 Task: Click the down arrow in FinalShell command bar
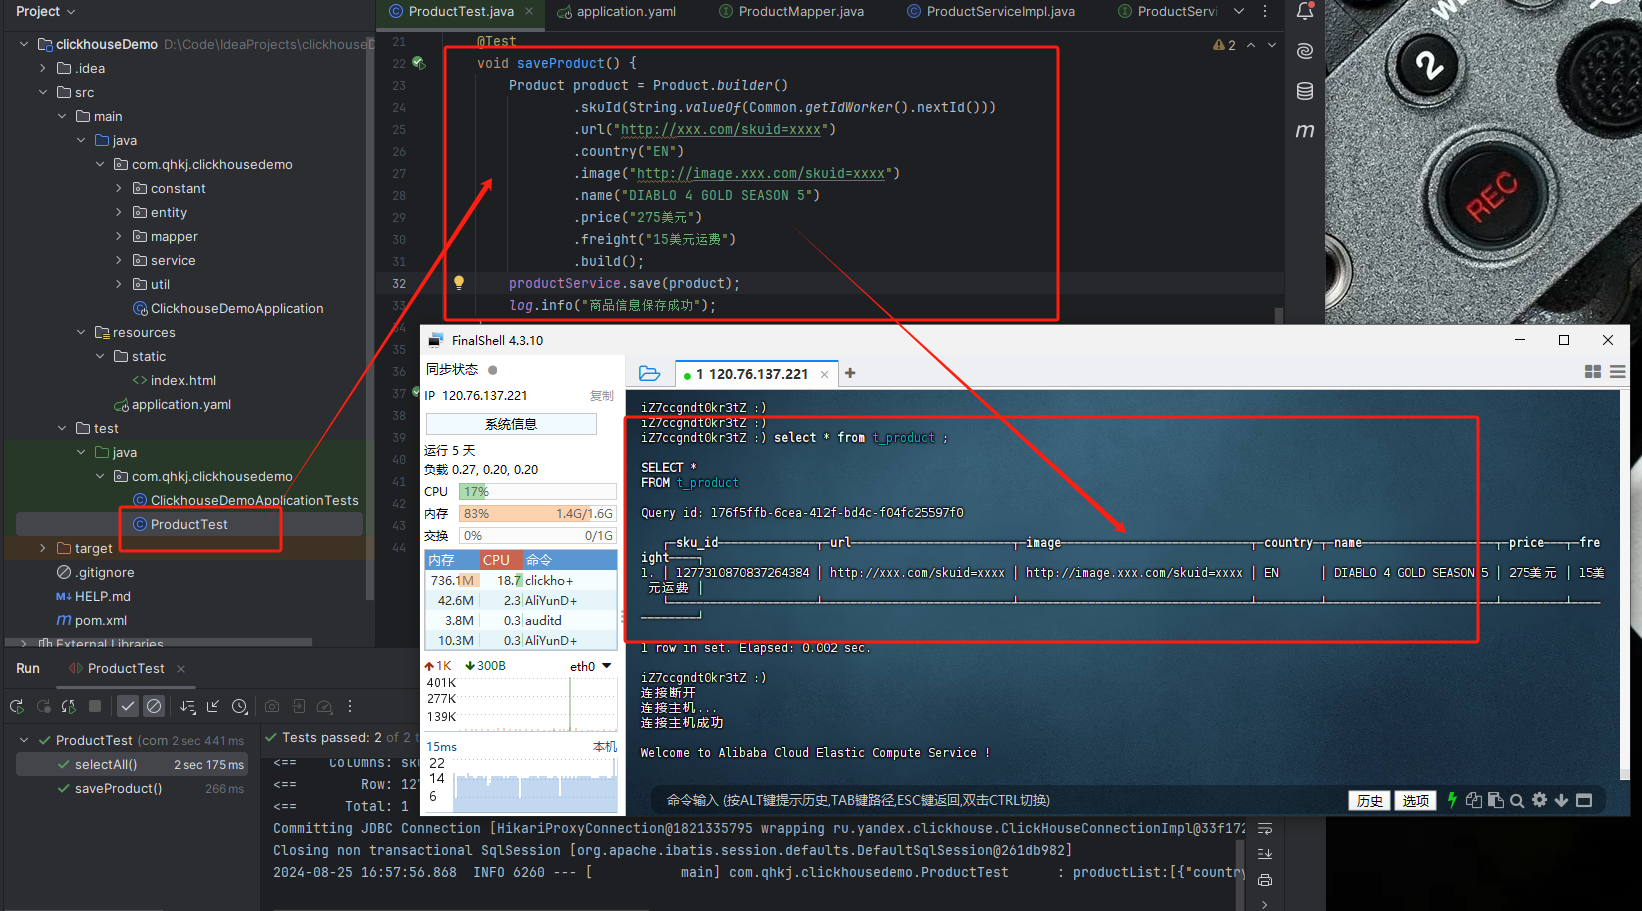click(x=1561, y=800)
